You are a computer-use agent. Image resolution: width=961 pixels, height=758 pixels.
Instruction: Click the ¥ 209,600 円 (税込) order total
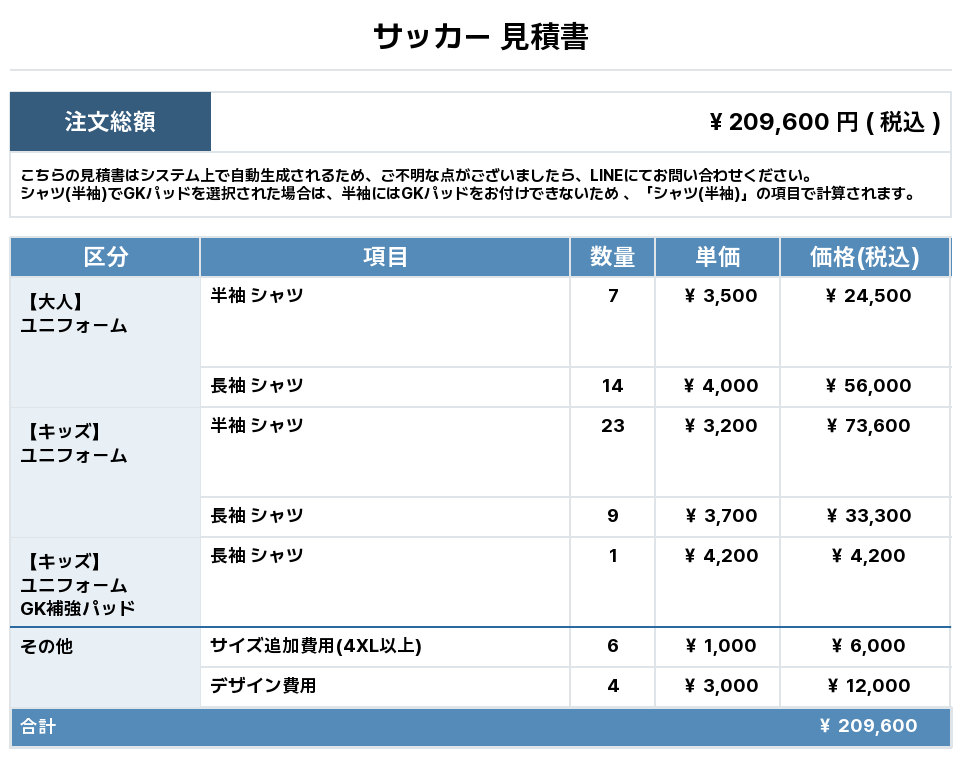point(824,122)
